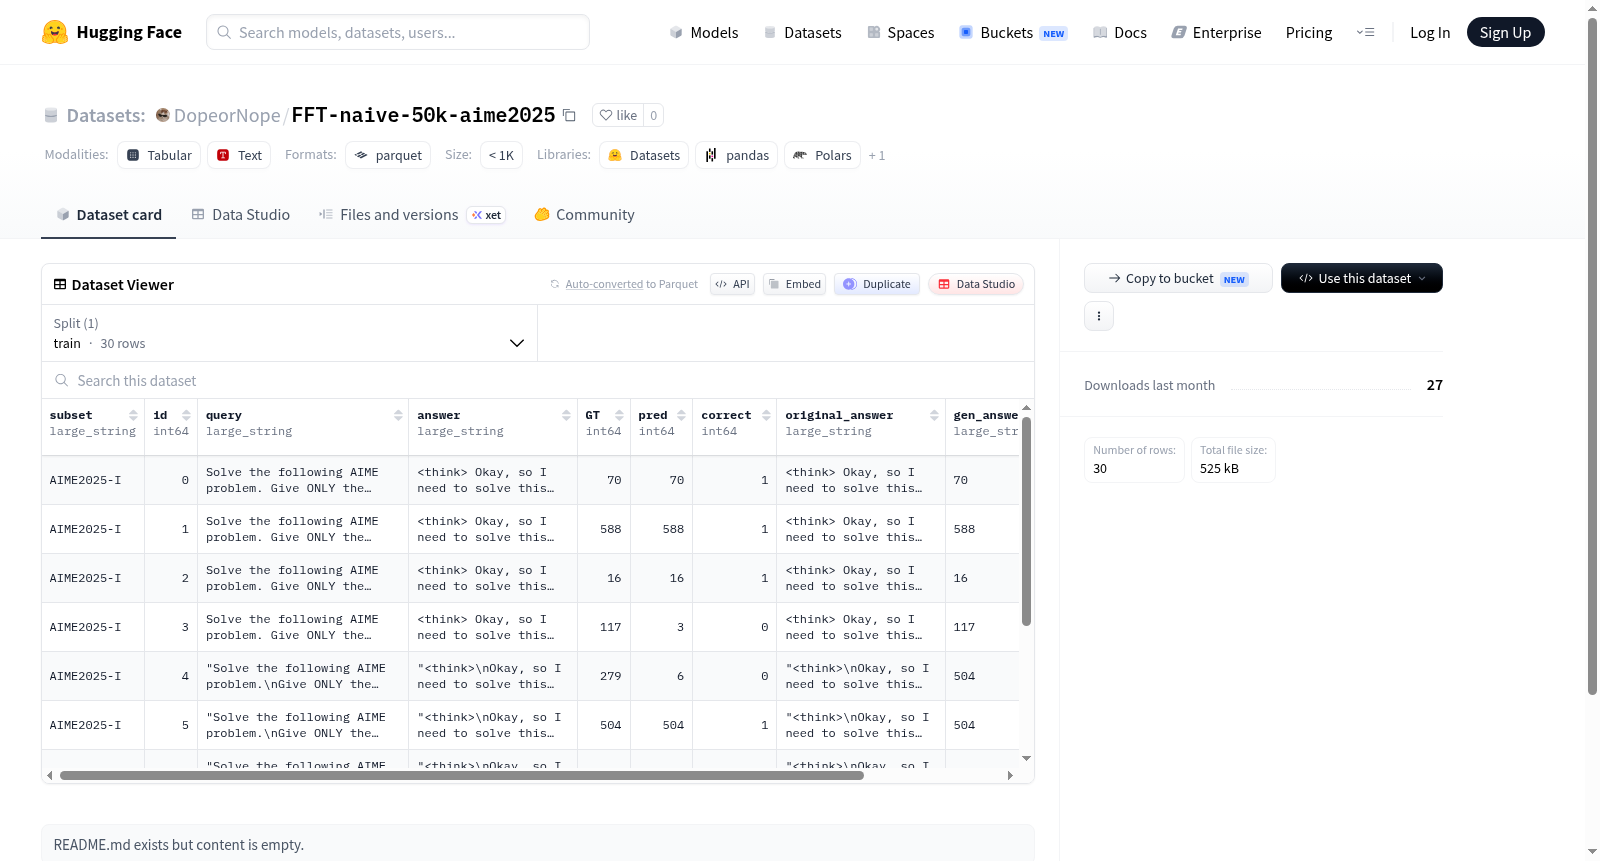Image resolution: width=1600 pixels, height=861 pixels.
Task: Open Data Studio button in viewer header
Action: point(976,284)
